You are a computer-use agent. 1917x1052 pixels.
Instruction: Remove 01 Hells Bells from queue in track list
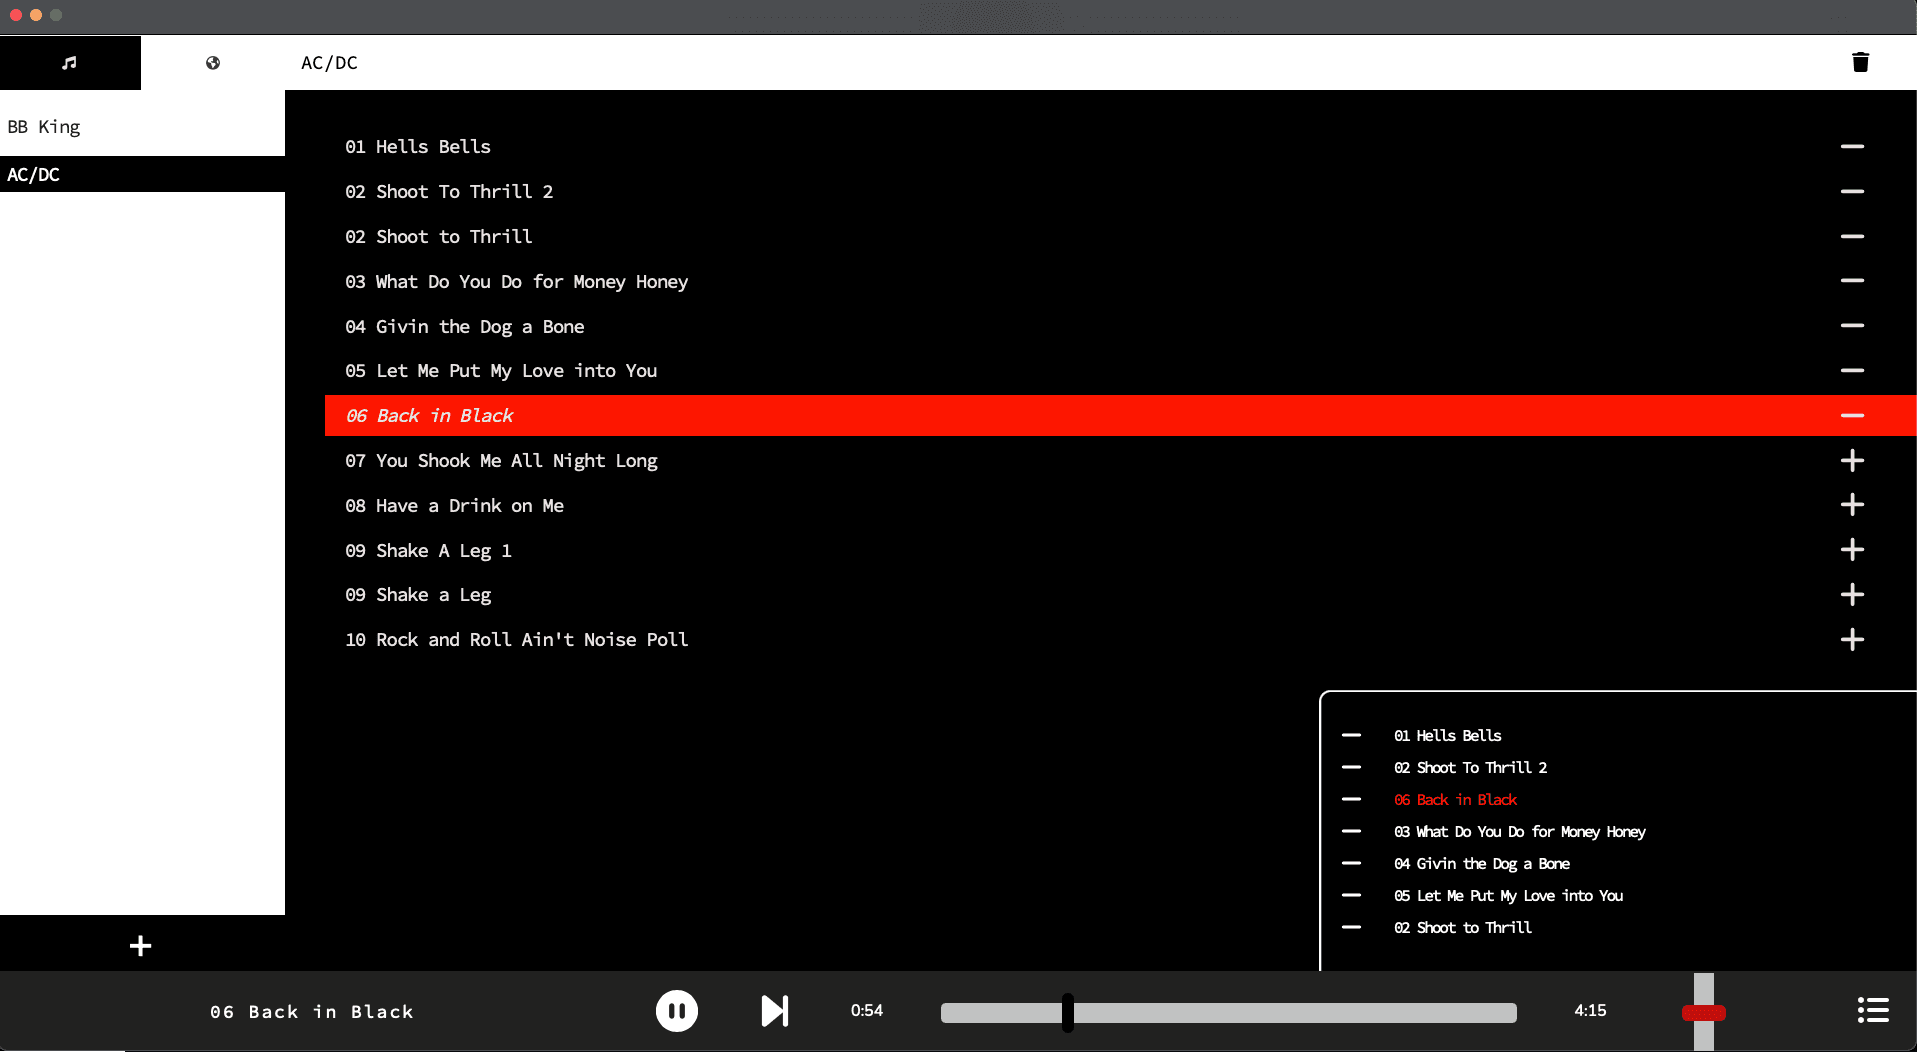(x=1852, y=146)
